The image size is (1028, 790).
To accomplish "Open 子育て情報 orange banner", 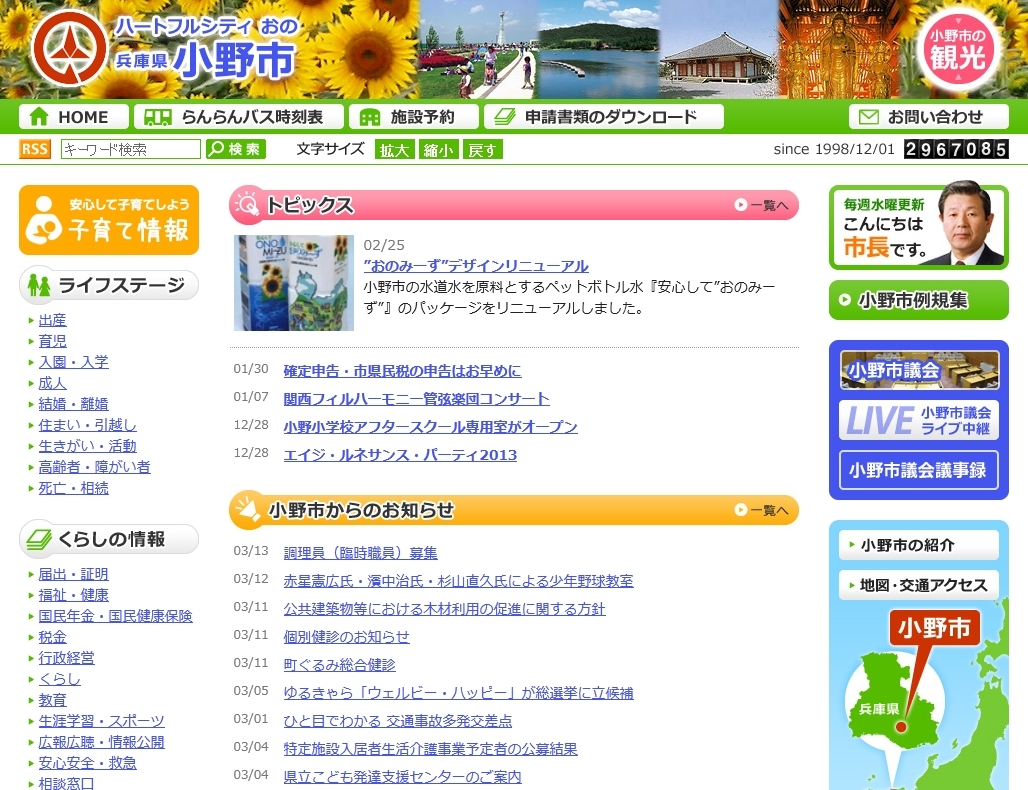I will (109, 220).
